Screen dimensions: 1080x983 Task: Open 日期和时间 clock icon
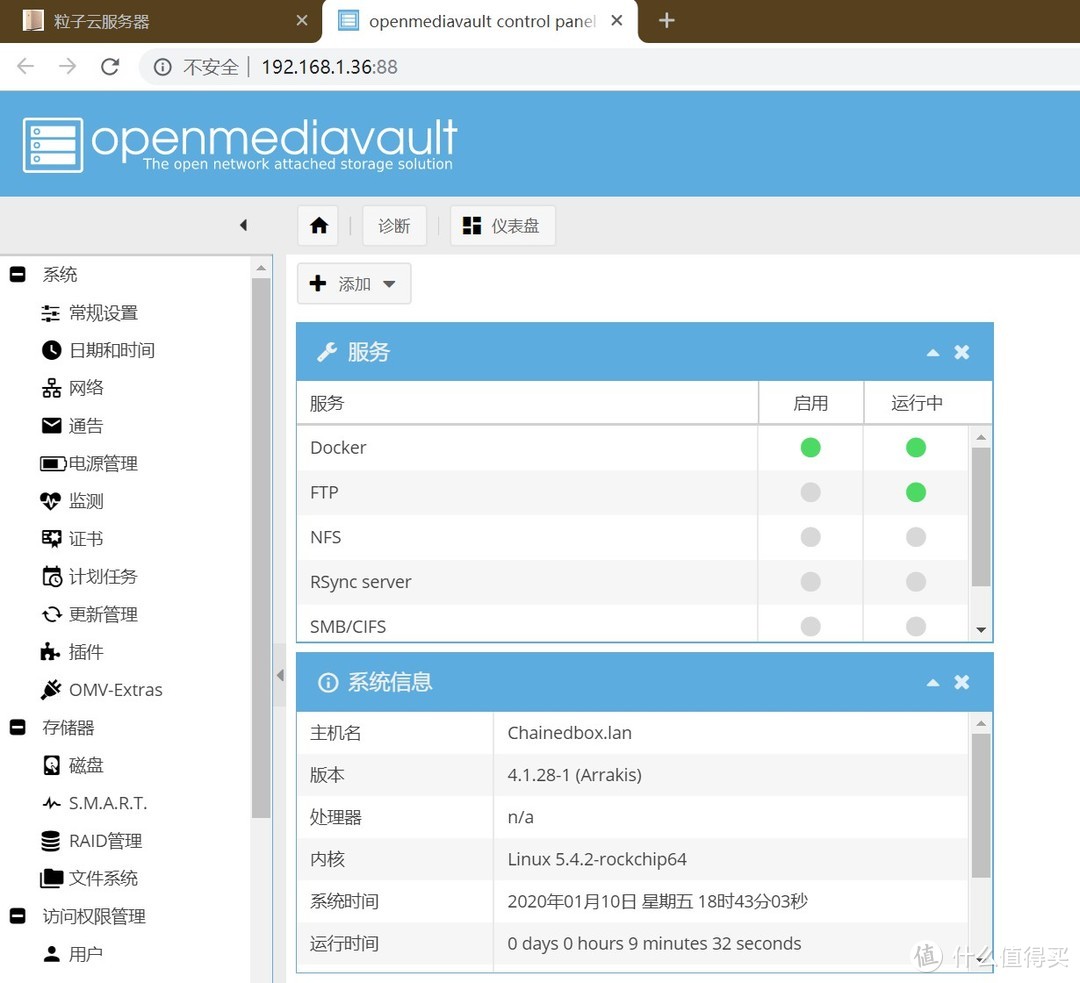click(x=51, y=351)
